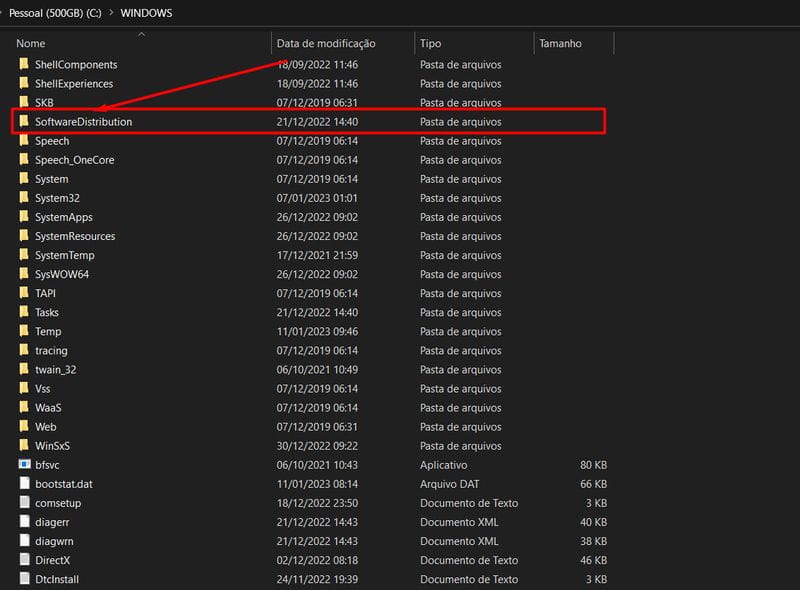Sort by the Tamanho column header
The width and height of the screenshot is (800, 590).
pyautogui.click(x=560, y=43)
